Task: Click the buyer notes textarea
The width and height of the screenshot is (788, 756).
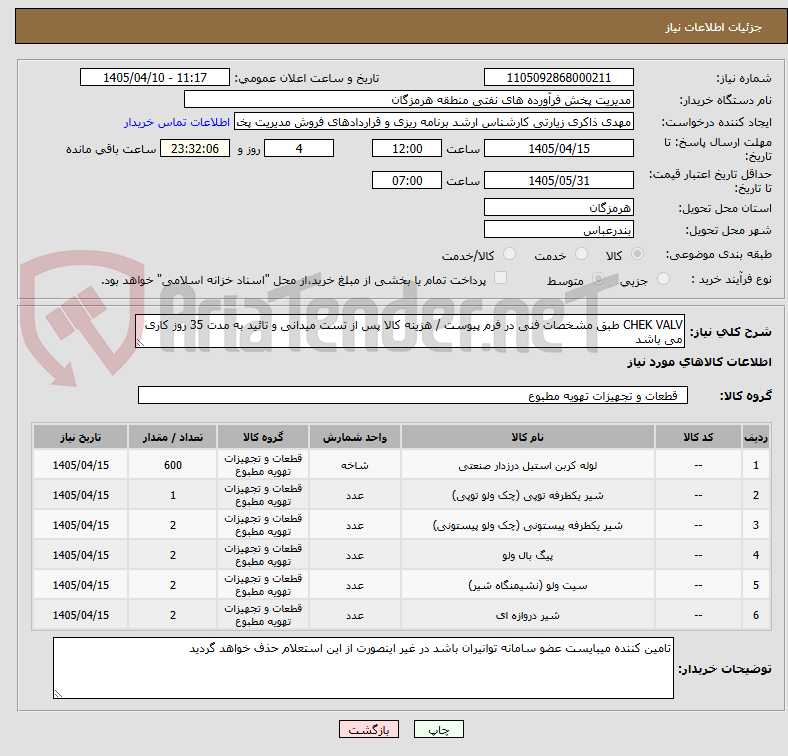Action: [363, 668]
